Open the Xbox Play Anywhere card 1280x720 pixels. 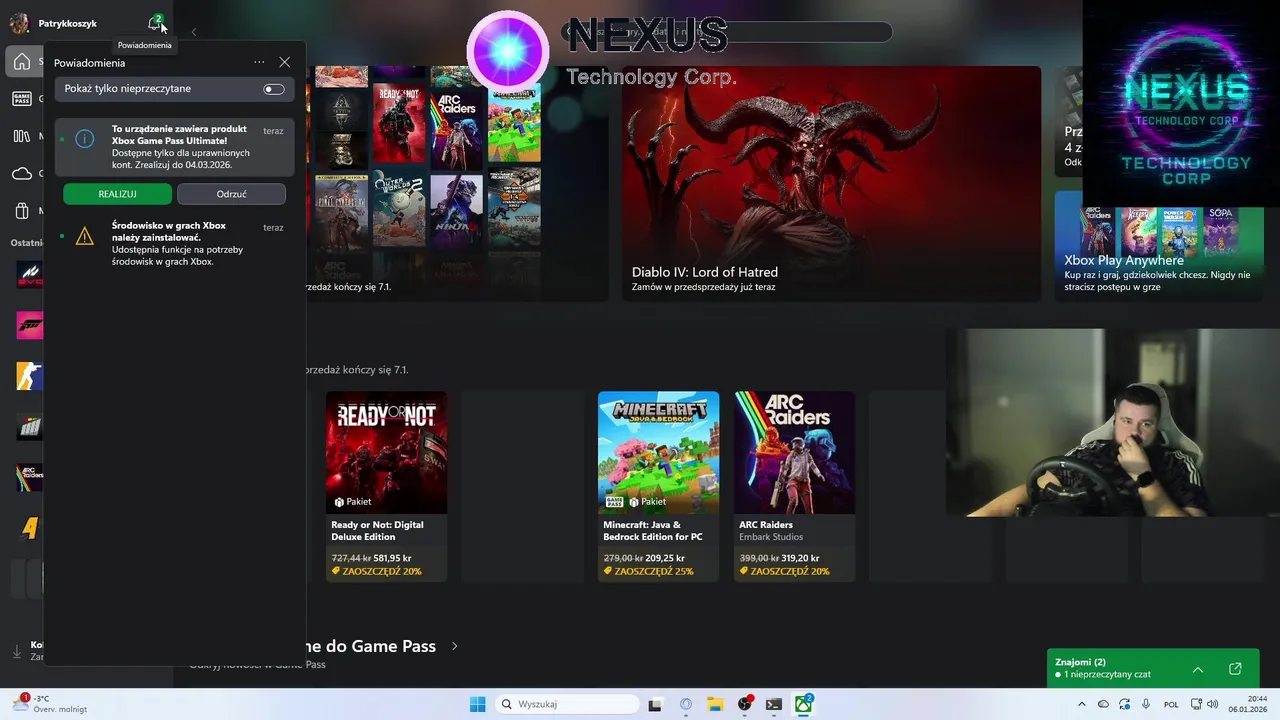1159,246
